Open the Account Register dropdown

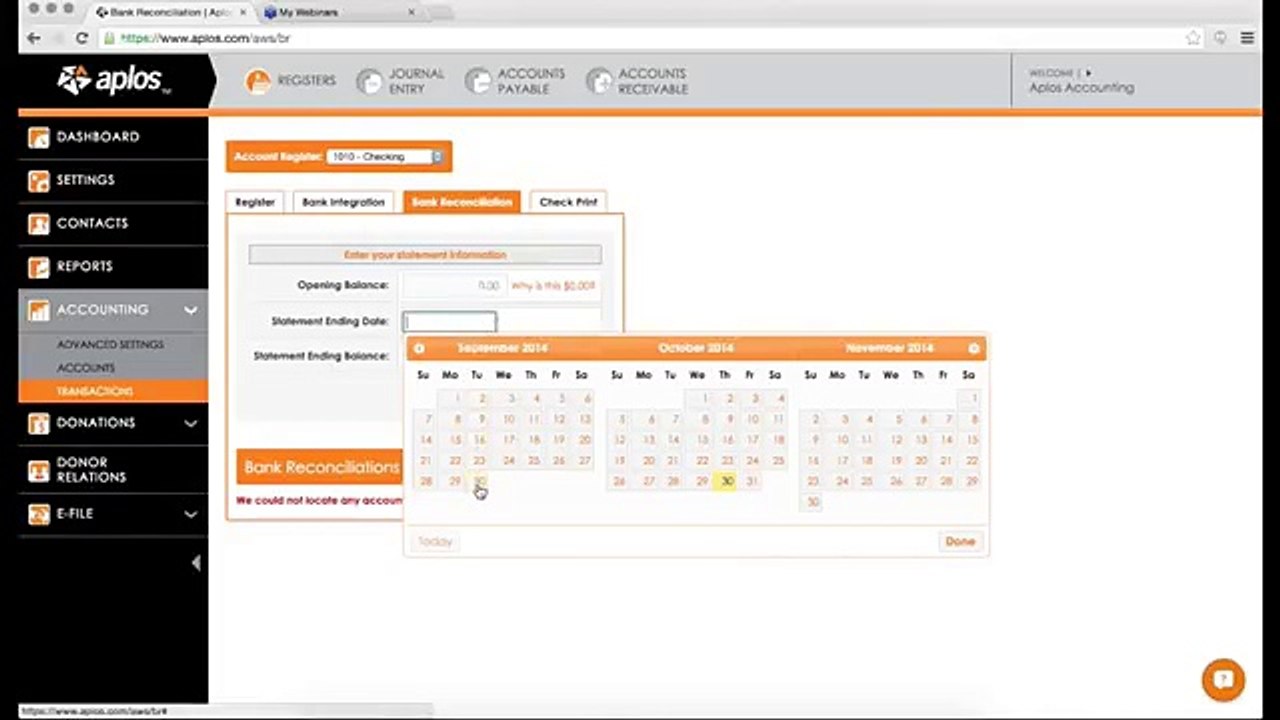click(x=385, y=157)
